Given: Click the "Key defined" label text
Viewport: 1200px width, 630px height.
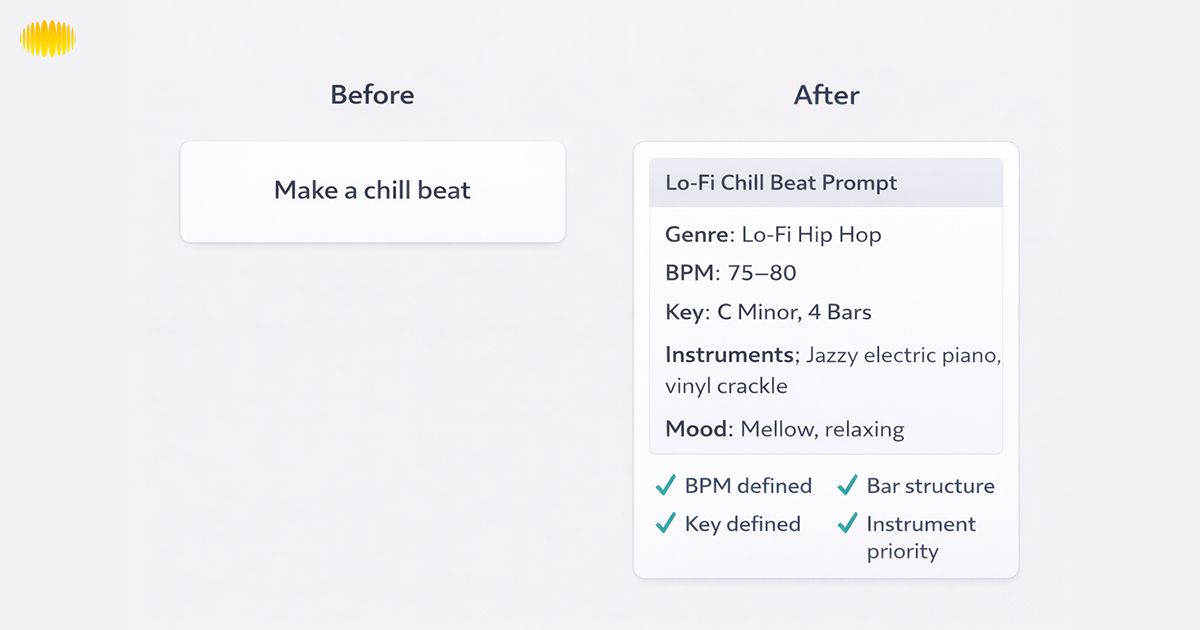Looking at the screenshot, I should 742,523.
